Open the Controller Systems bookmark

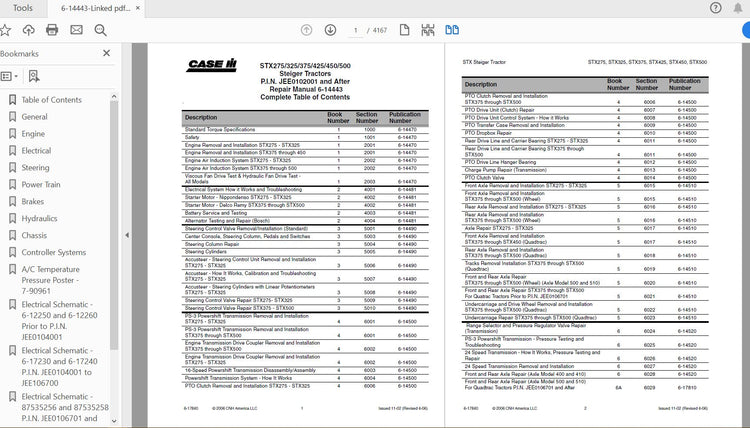(54, 252)
